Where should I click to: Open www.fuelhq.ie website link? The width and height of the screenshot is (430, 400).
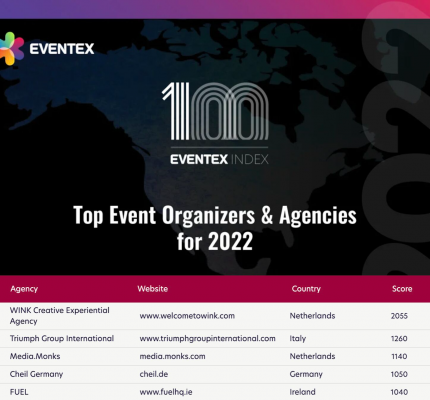pos(166,392)
